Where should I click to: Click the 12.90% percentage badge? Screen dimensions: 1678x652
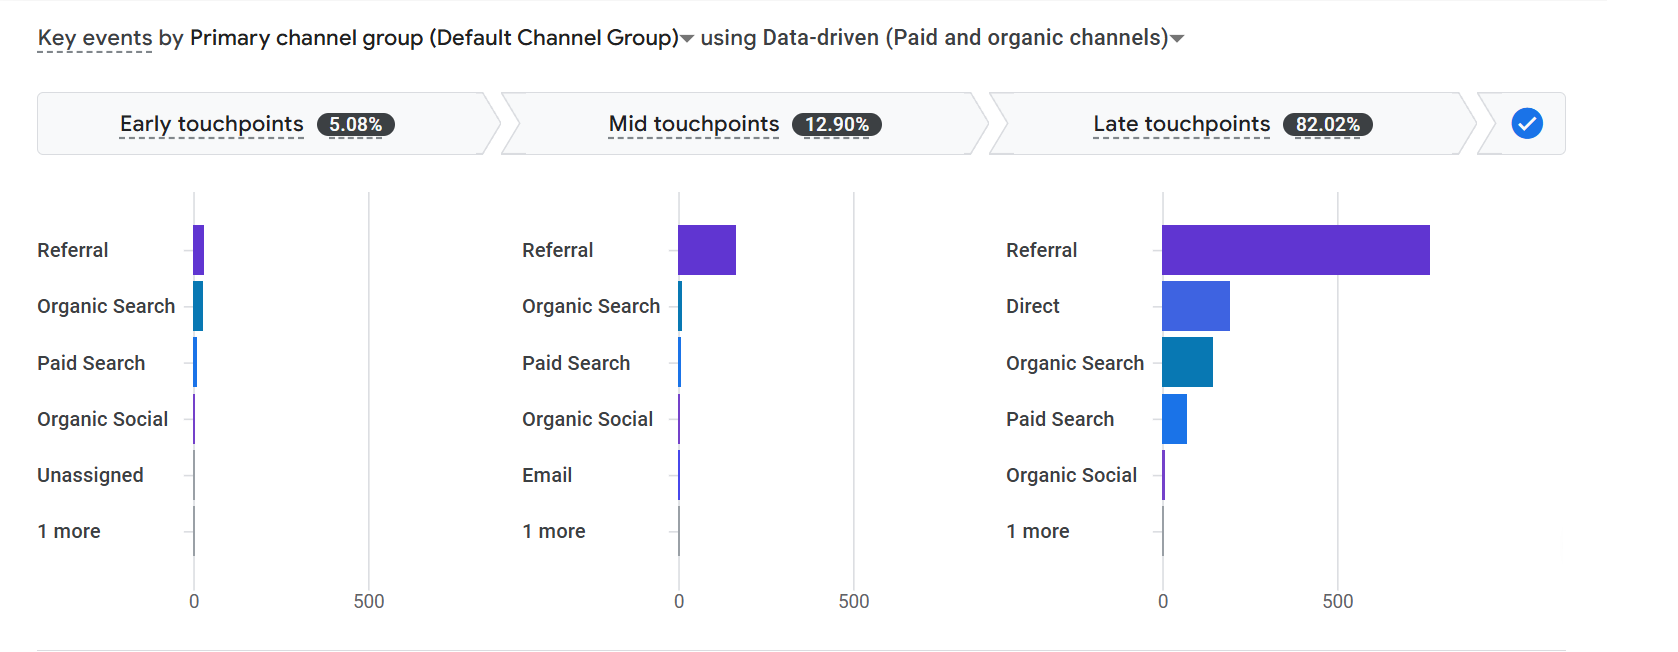coord(837,124)
